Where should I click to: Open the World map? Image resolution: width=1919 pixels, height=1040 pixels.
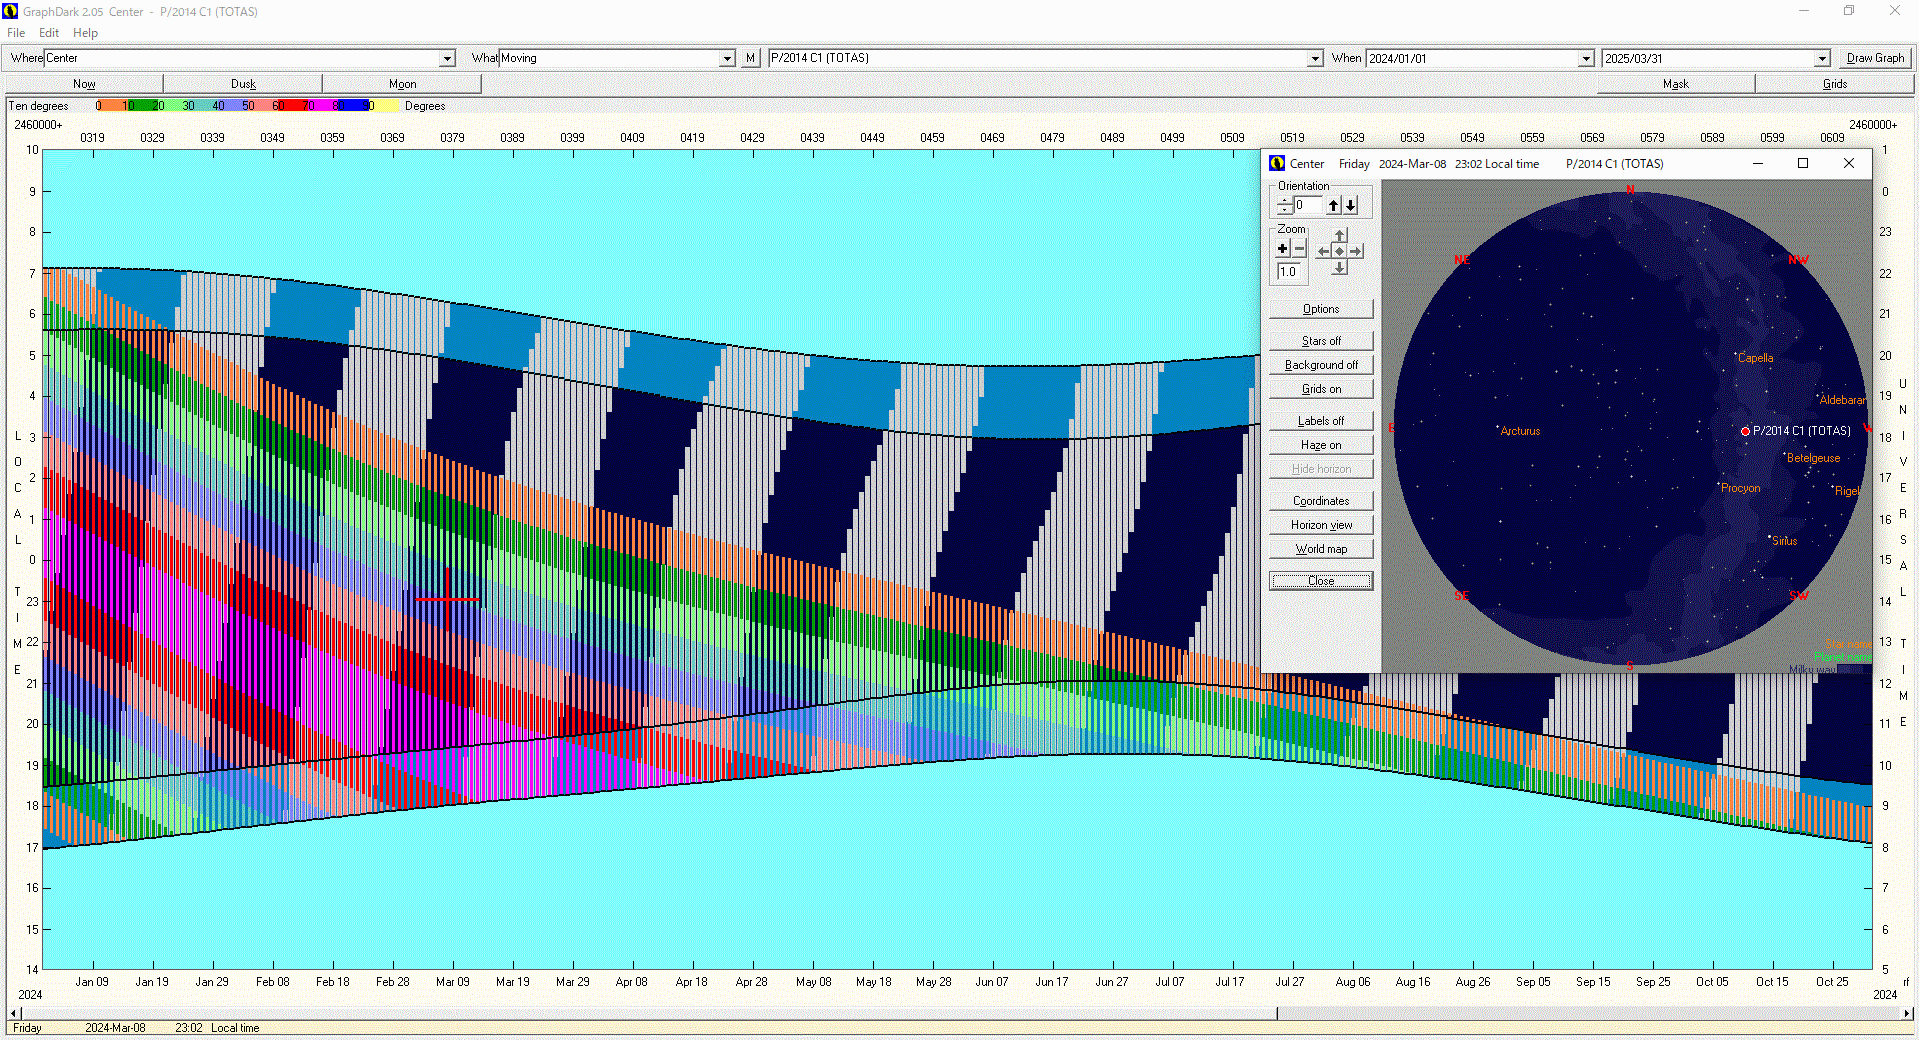coord(1321,549)
